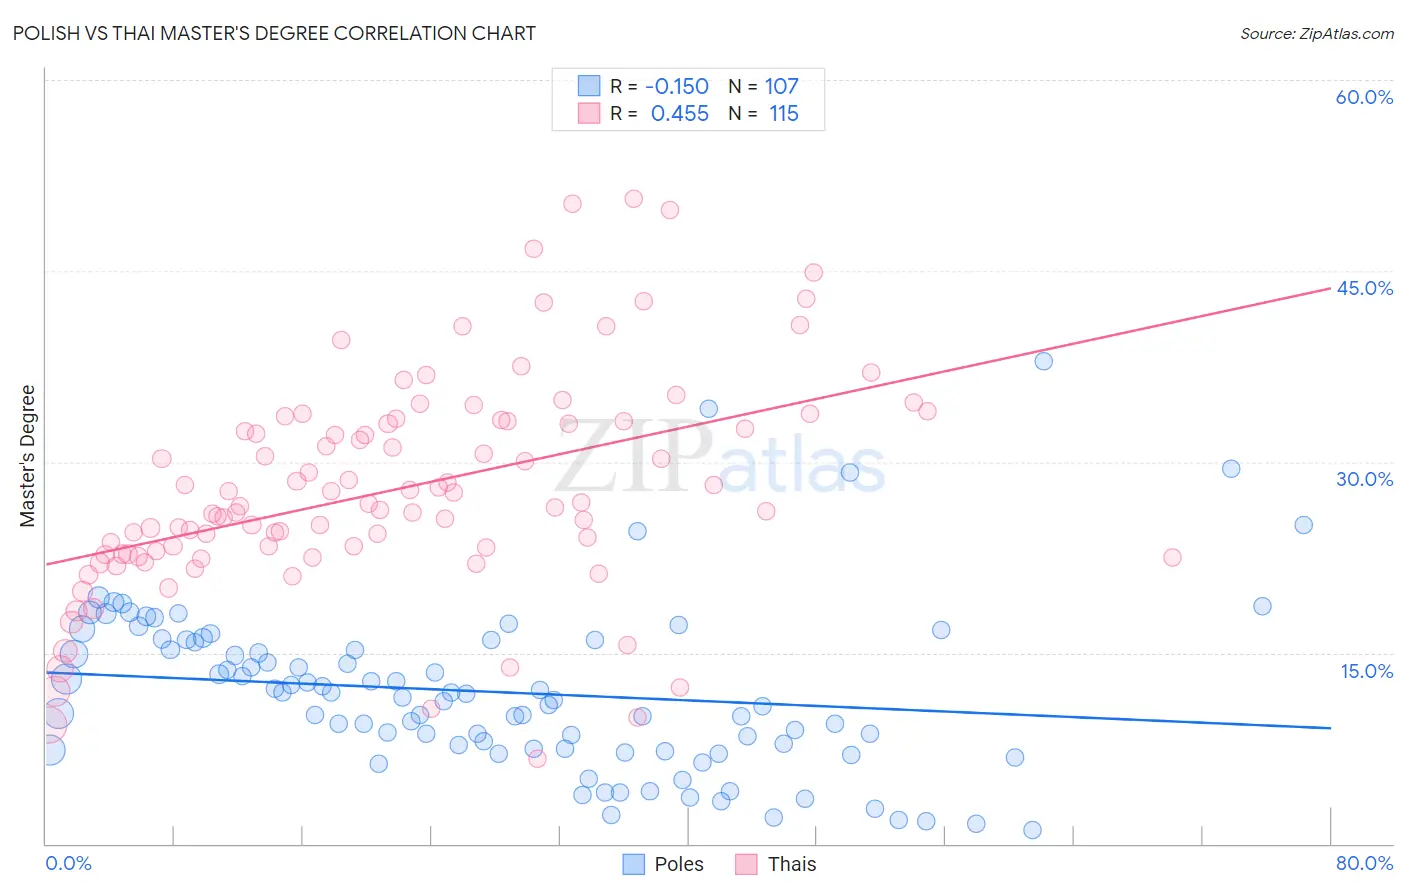
Task: Click the blue swatch beside R = -0.150
Action: 589,86
